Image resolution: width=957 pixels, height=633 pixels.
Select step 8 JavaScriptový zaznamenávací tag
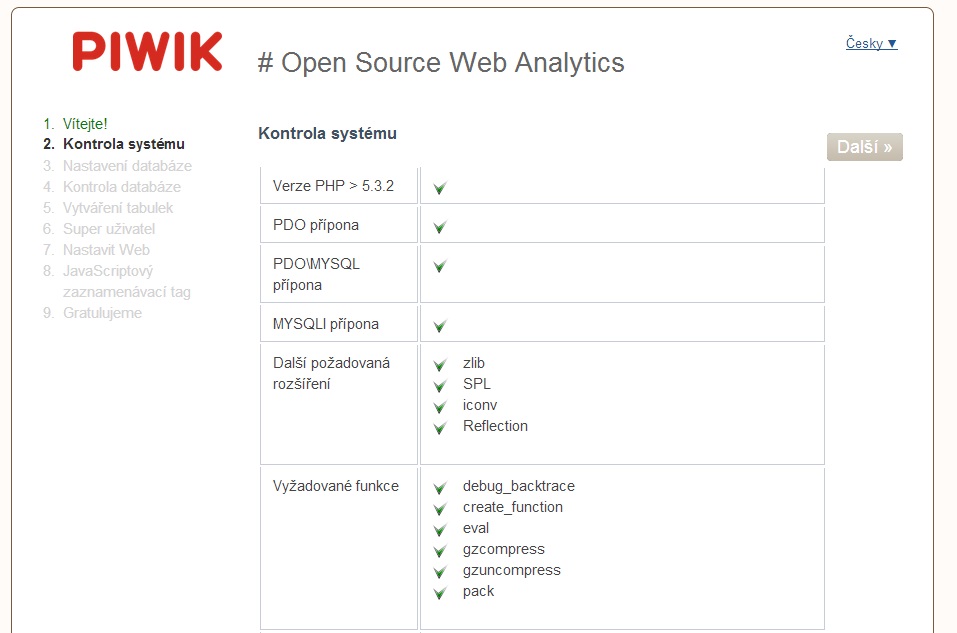126,281
